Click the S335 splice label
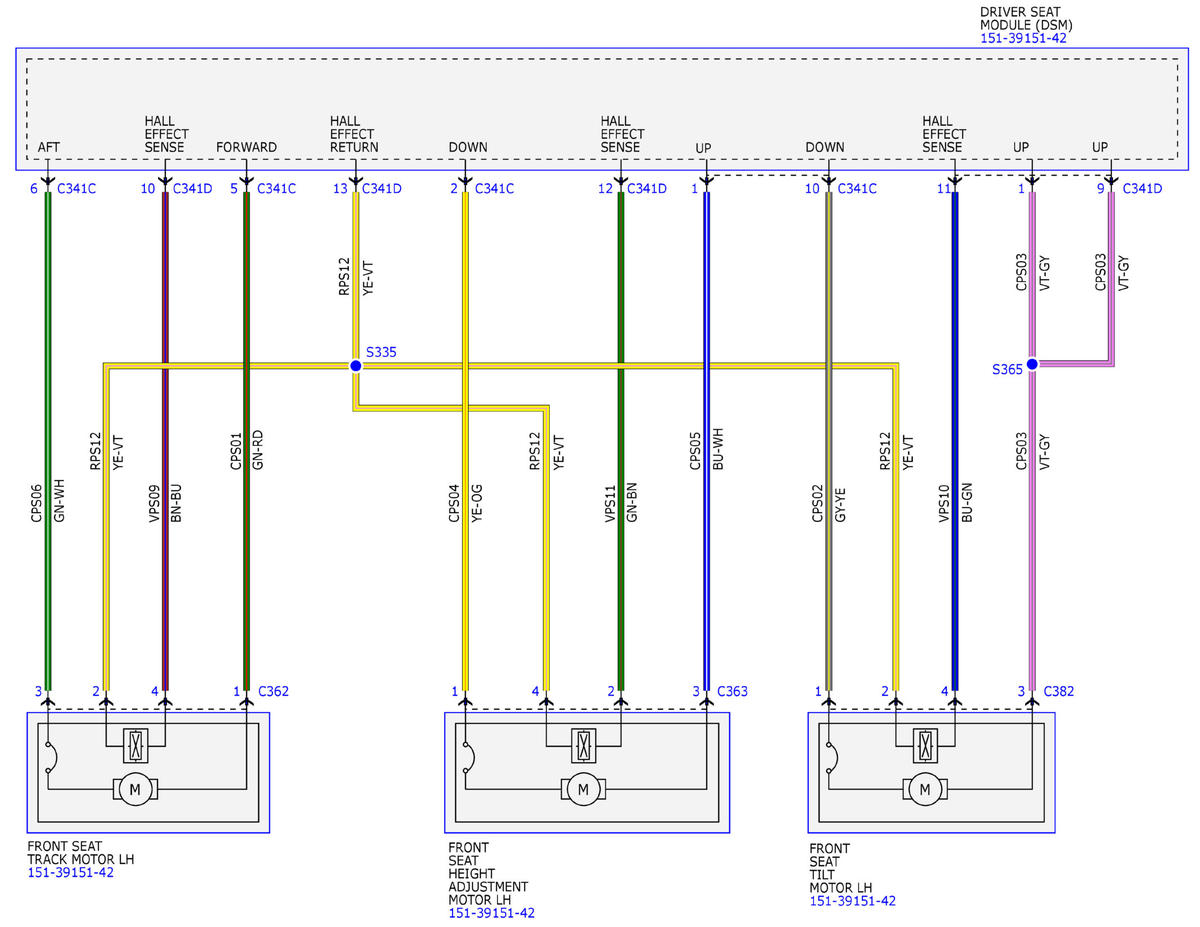This screenshot has height=927, width=1200. click(381, 352)
